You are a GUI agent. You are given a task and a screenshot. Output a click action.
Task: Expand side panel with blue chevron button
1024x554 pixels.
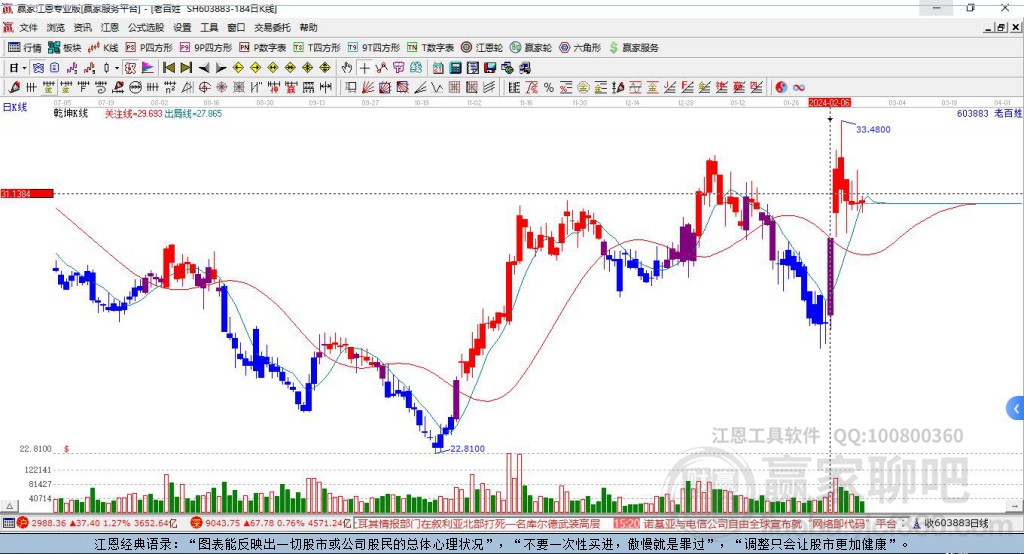coord(1016,409)
